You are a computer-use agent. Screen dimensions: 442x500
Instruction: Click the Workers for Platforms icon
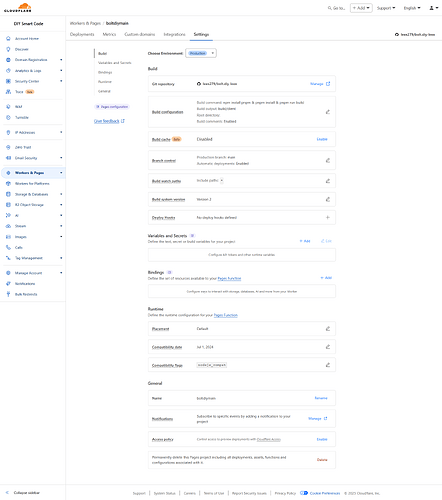coord(8,184)
